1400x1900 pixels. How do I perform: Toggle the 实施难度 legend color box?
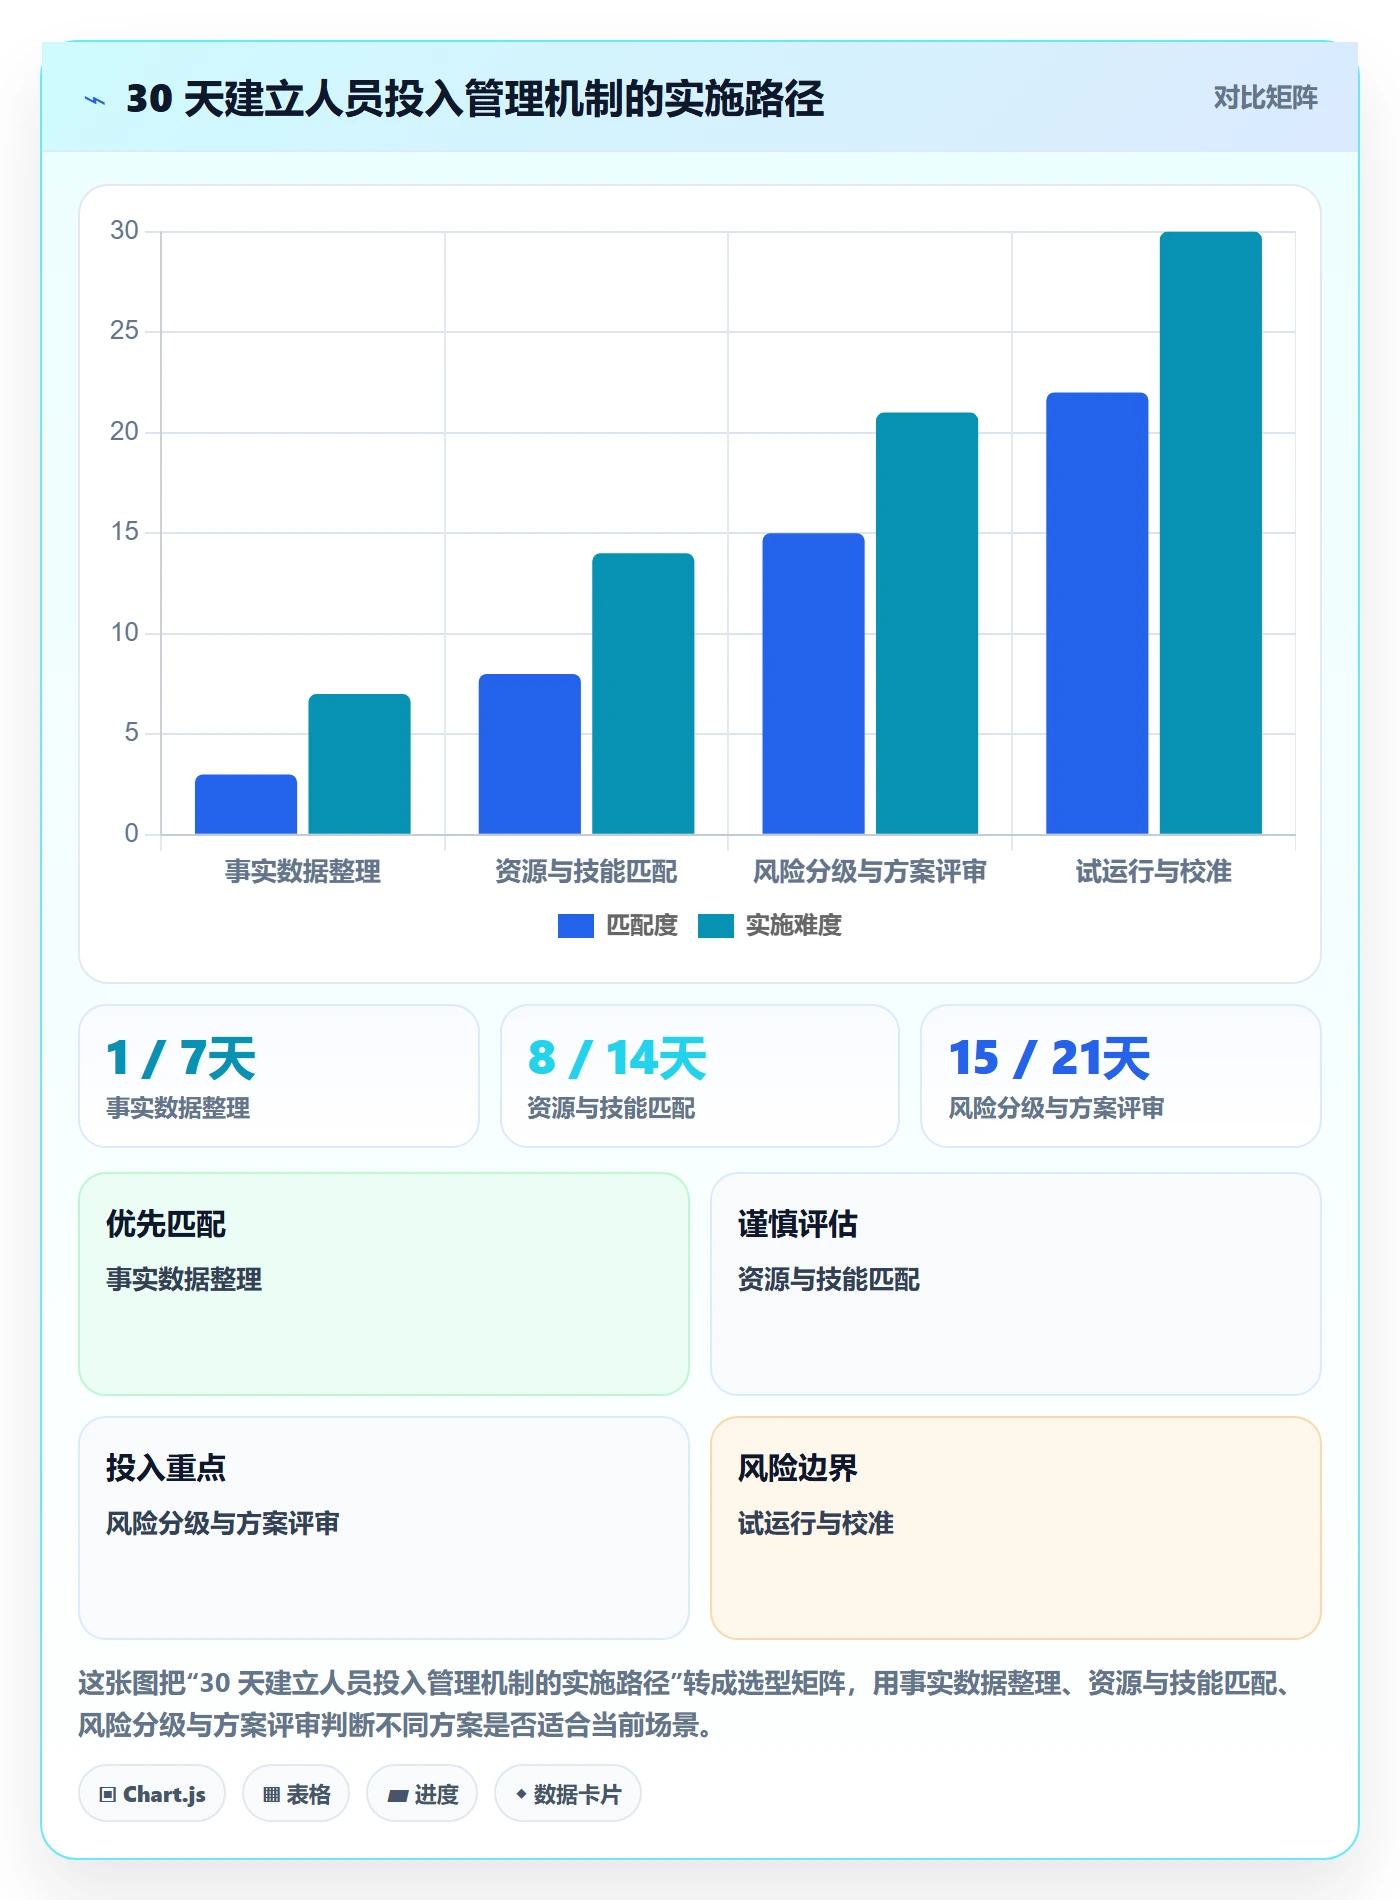coord(715,926)
